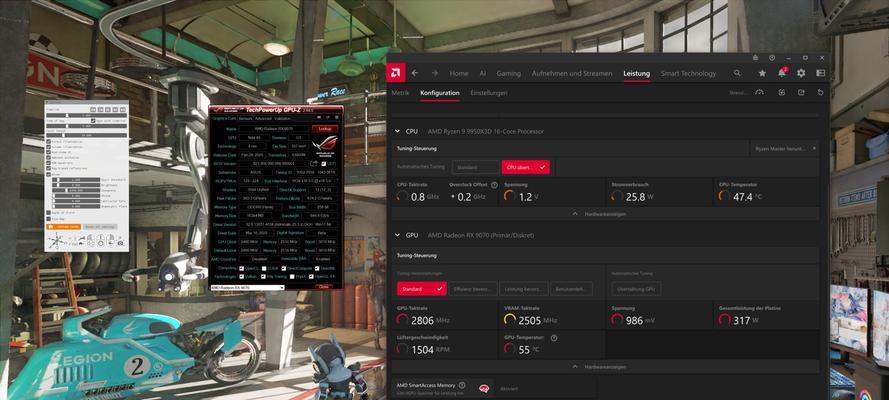Click the Overclock Offset info icon

tap(494, 185)
